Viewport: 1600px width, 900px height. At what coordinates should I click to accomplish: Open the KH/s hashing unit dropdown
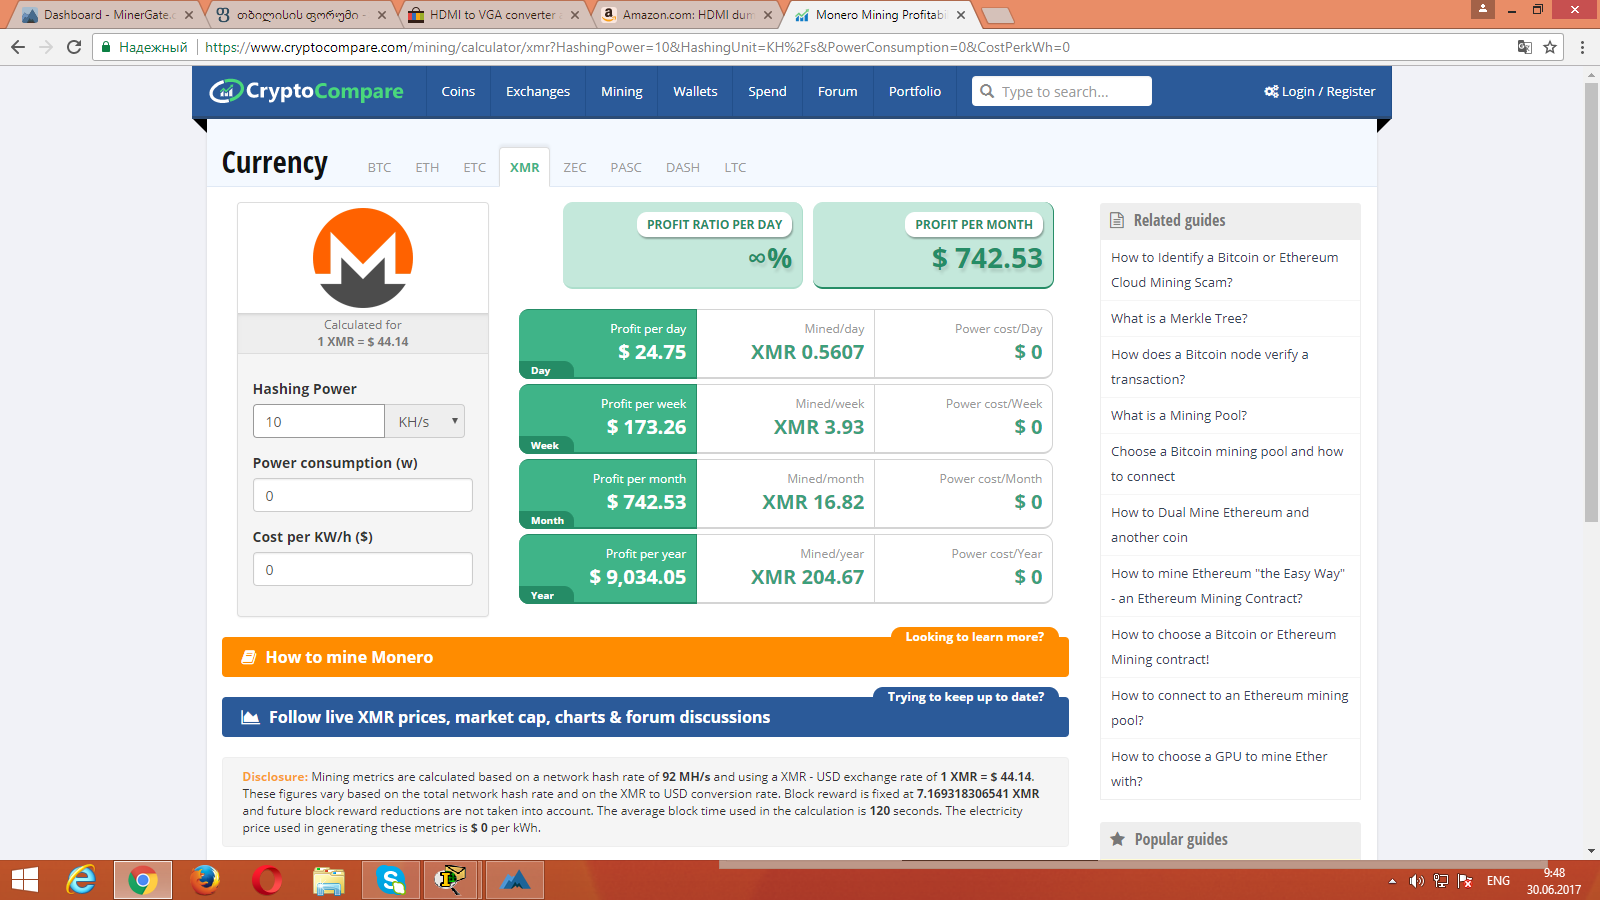pos(425,421)
